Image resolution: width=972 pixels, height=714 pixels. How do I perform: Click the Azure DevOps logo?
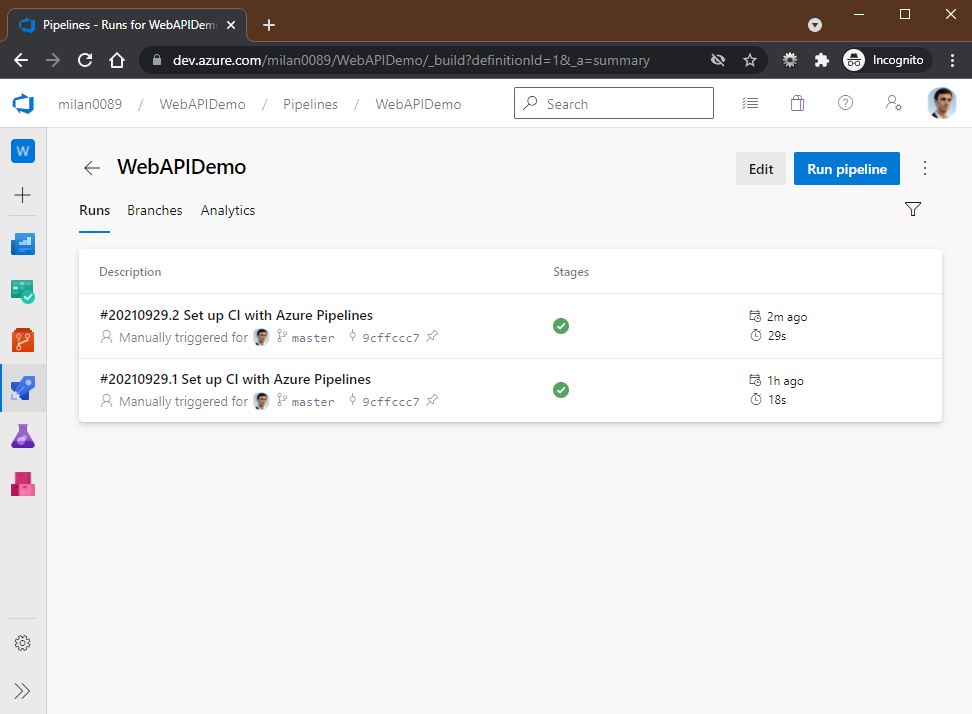click(22, 104)
